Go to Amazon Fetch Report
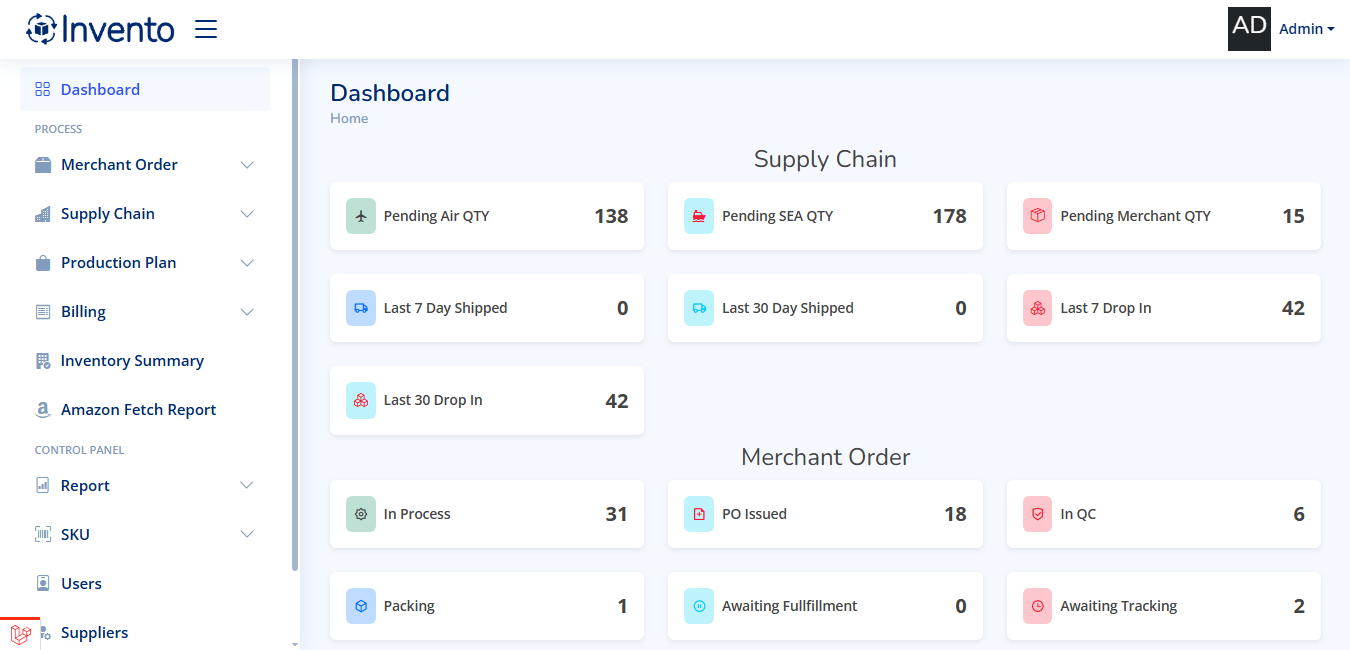The width and height of the screenshot is (1350, 650). pos(138,410)
